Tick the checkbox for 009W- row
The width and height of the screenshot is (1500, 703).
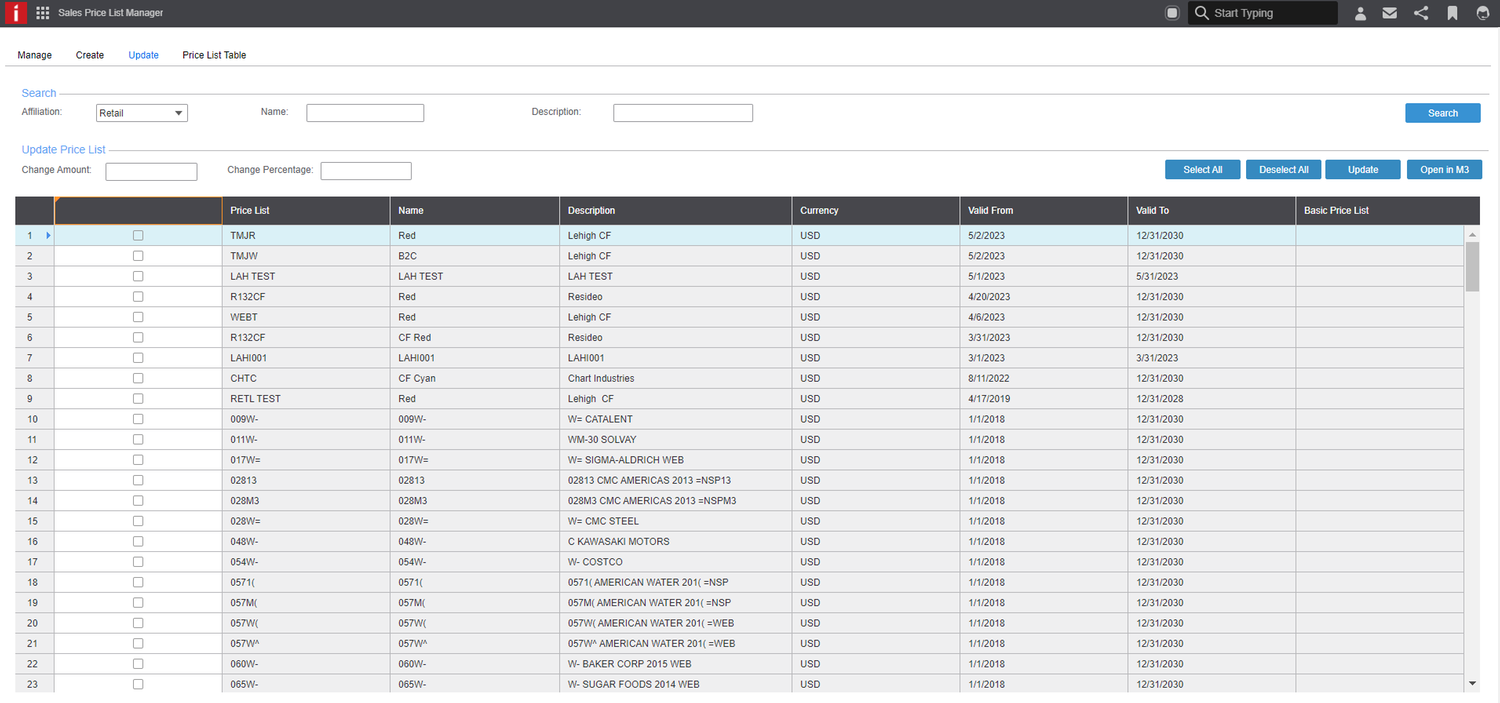pyautogui.click(x=138, y=419)
